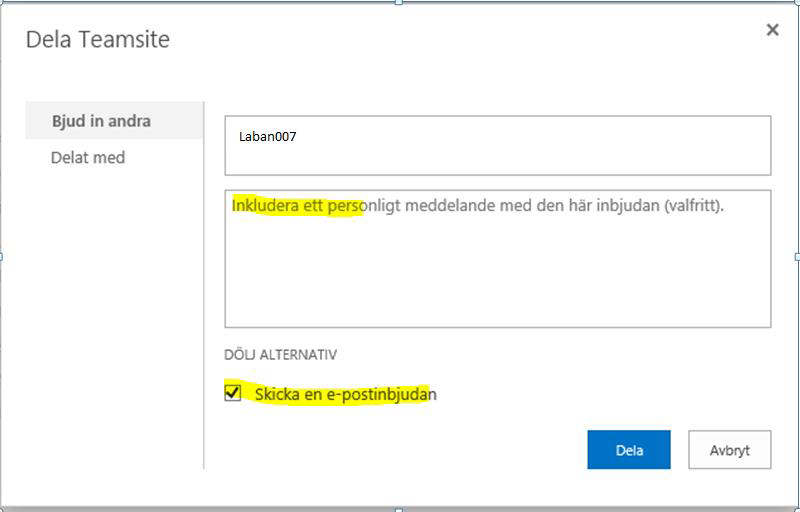Click the black checkmark in the email invitation box
This screenshot has height=512, width=800.
tap(233, 392)
